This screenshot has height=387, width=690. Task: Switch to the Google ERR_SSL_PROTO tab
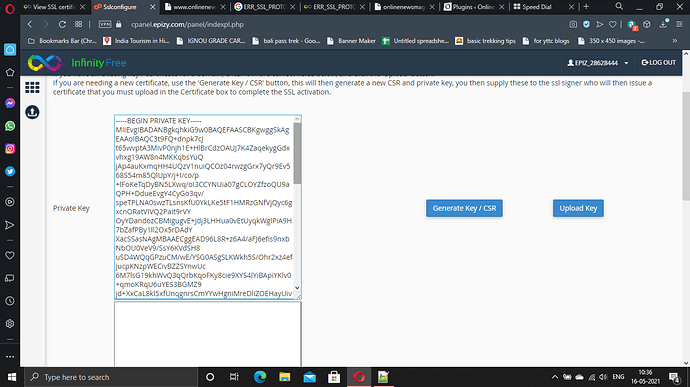(265, 7)
